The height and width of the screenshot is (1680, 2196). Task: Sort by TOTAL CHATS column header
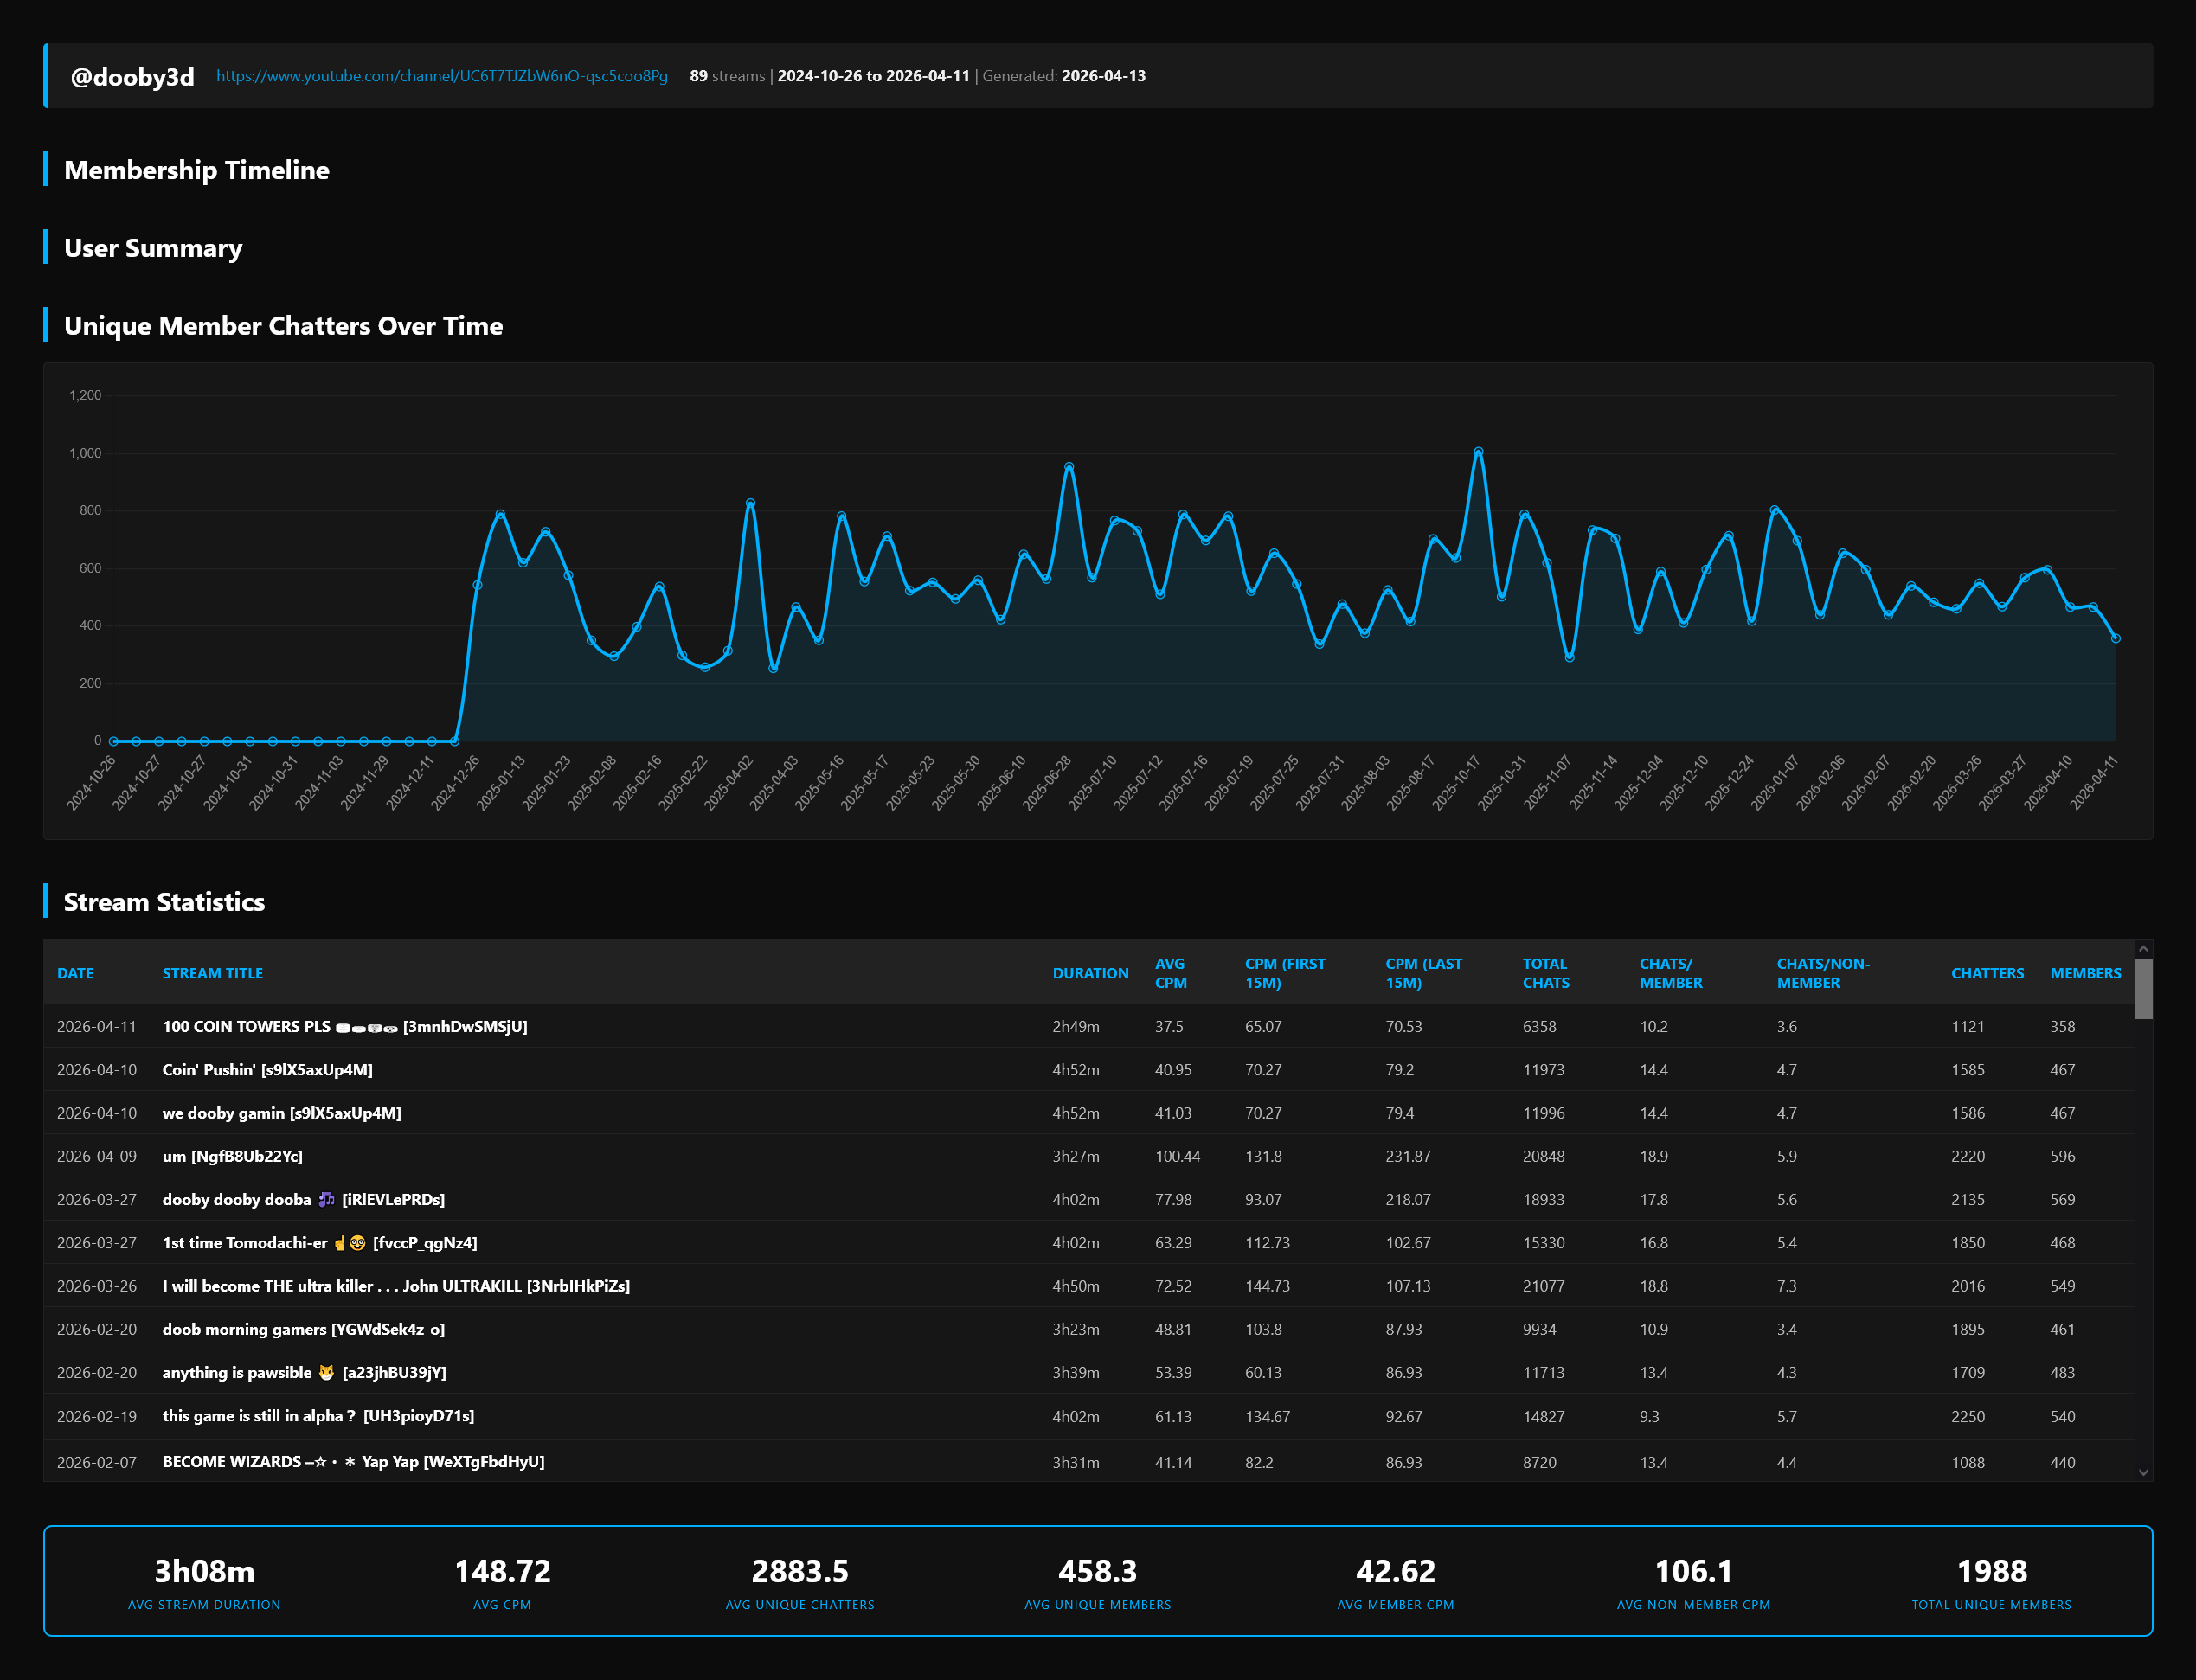point(1545,973)
